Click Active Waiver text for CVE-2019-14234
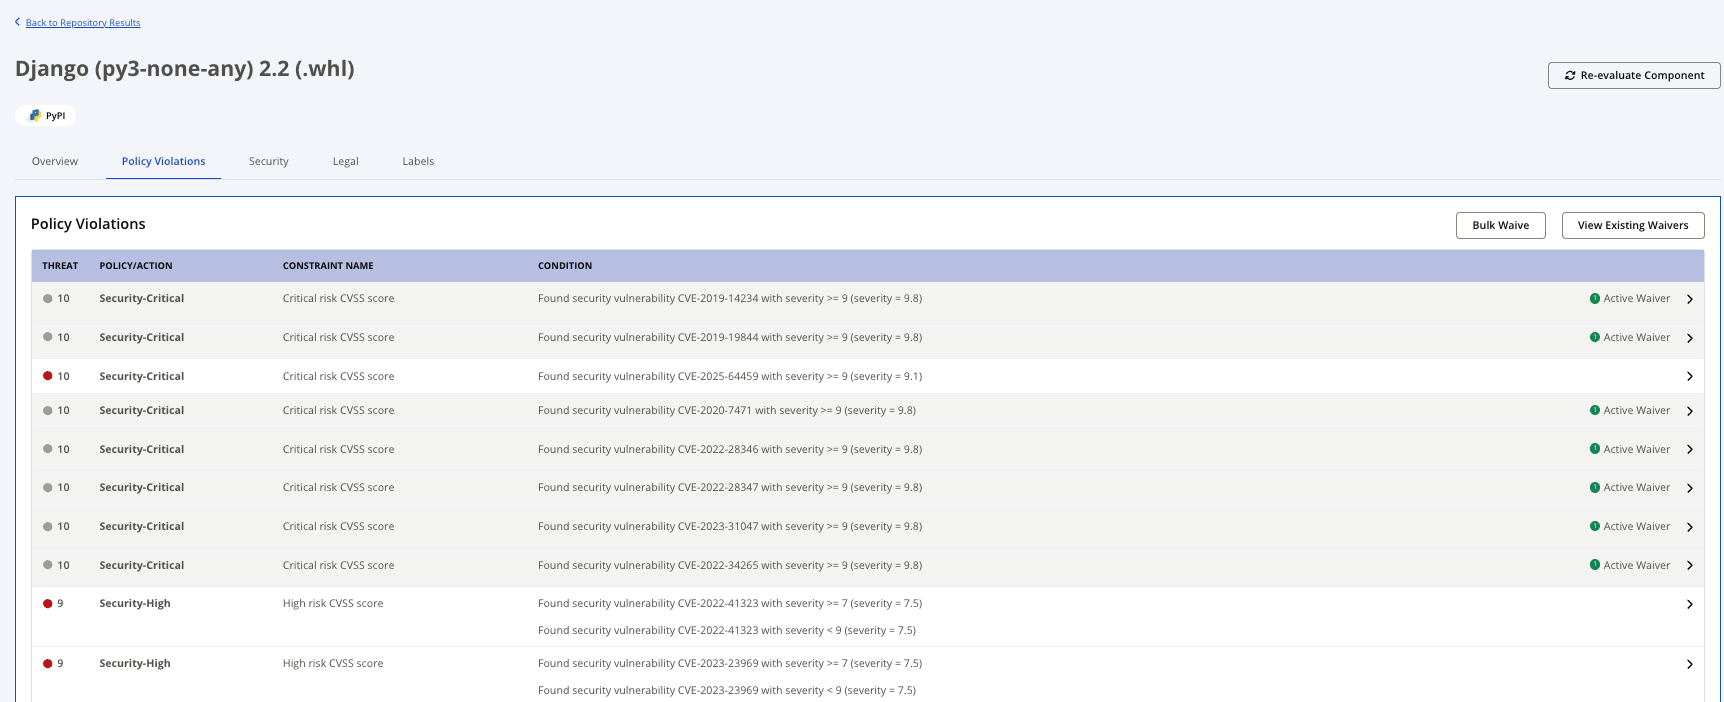The height and width of the screenshot is (702, 1724). [x=1637, y=298]
